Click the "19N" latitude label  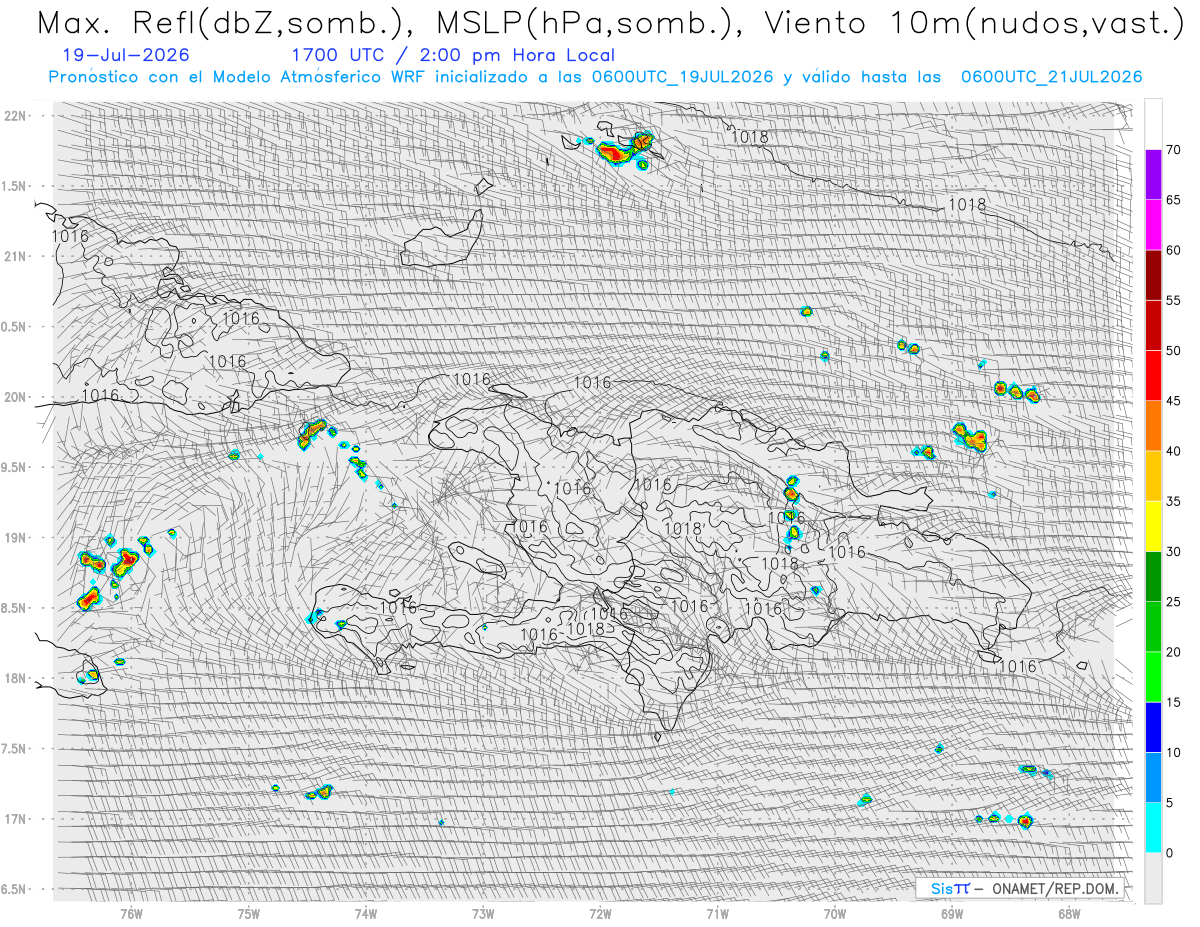click(x=16, y=538)
